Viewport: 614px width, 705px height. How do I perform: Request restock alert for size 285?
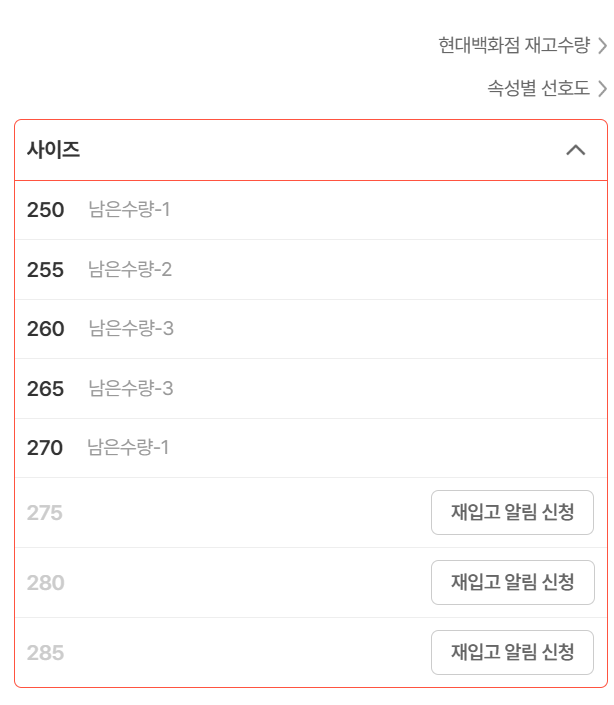pyautogui.click(x=512, y=653)
